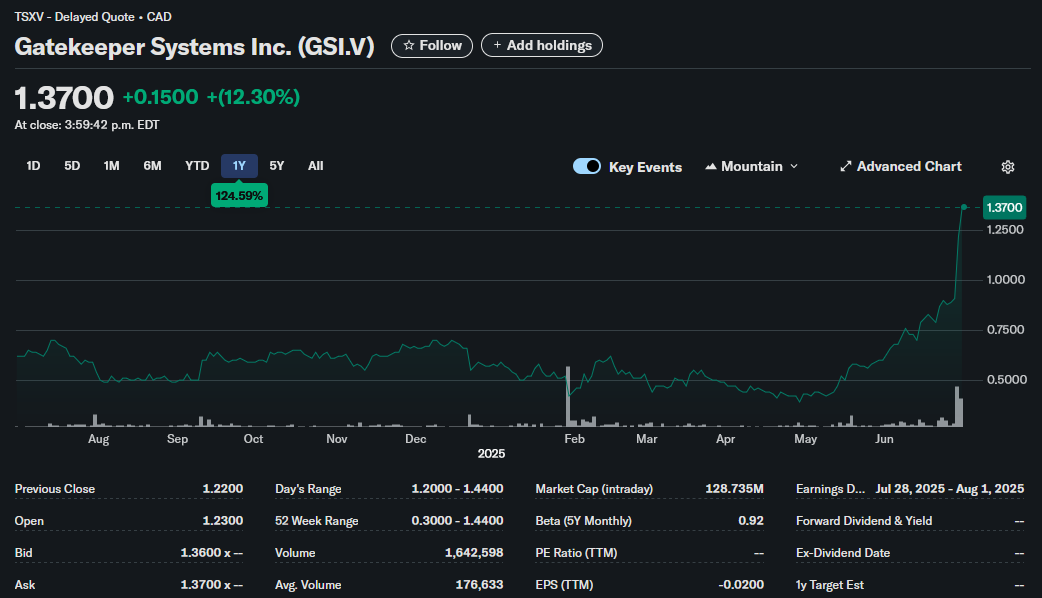Click the 124.59% return badge
Viewport: 1042px width, 598px height.
[x=239, y=196]
